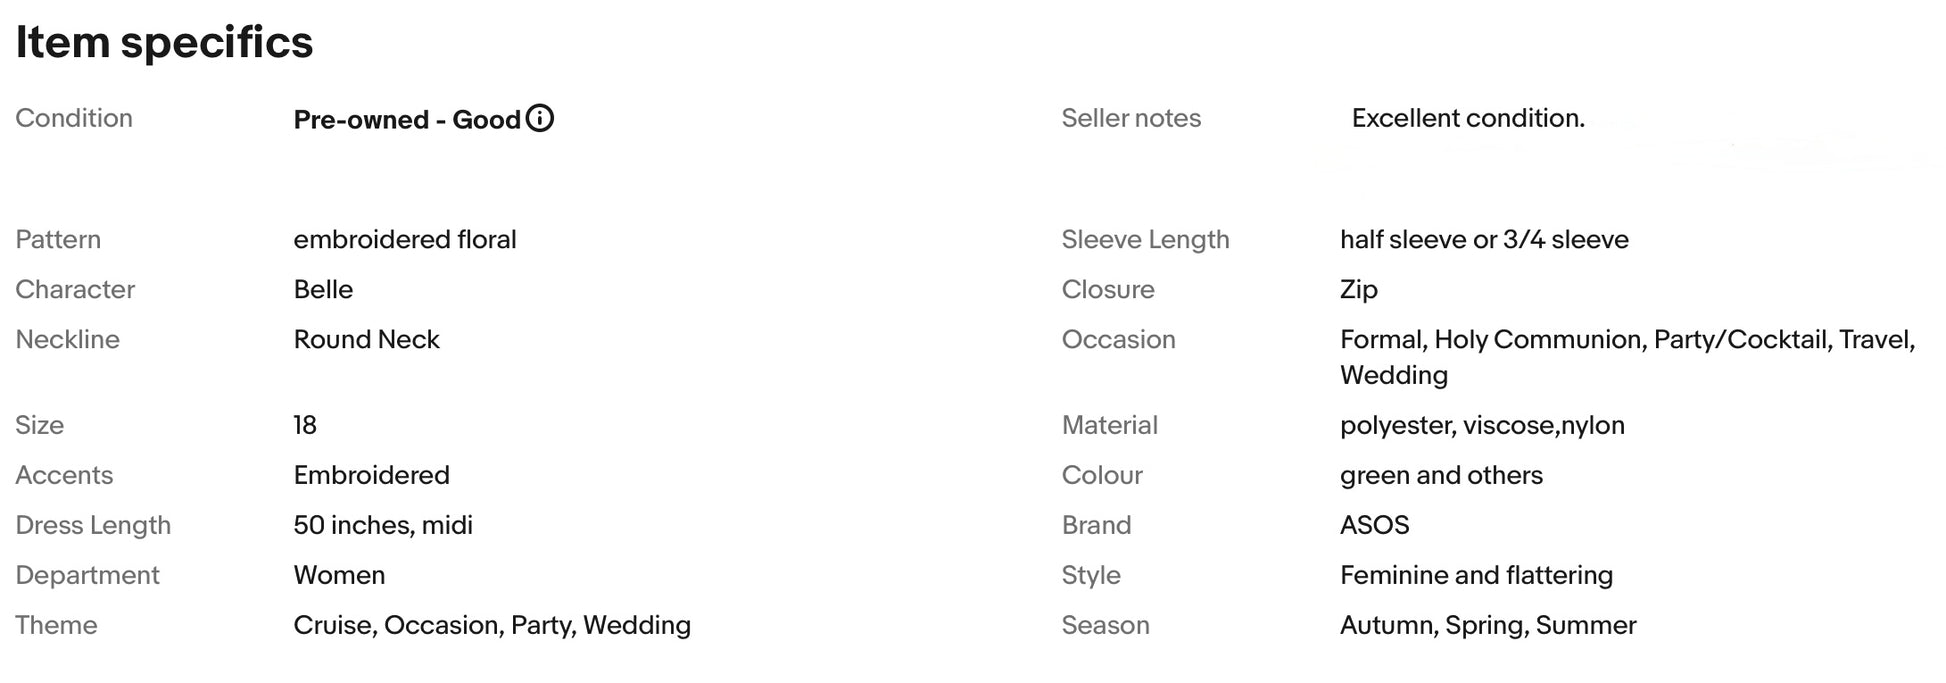Viewport: 1946px width, 683px height.
Task: Select the 'Pre-owned - Good' condition text
Action: (407, 120)
